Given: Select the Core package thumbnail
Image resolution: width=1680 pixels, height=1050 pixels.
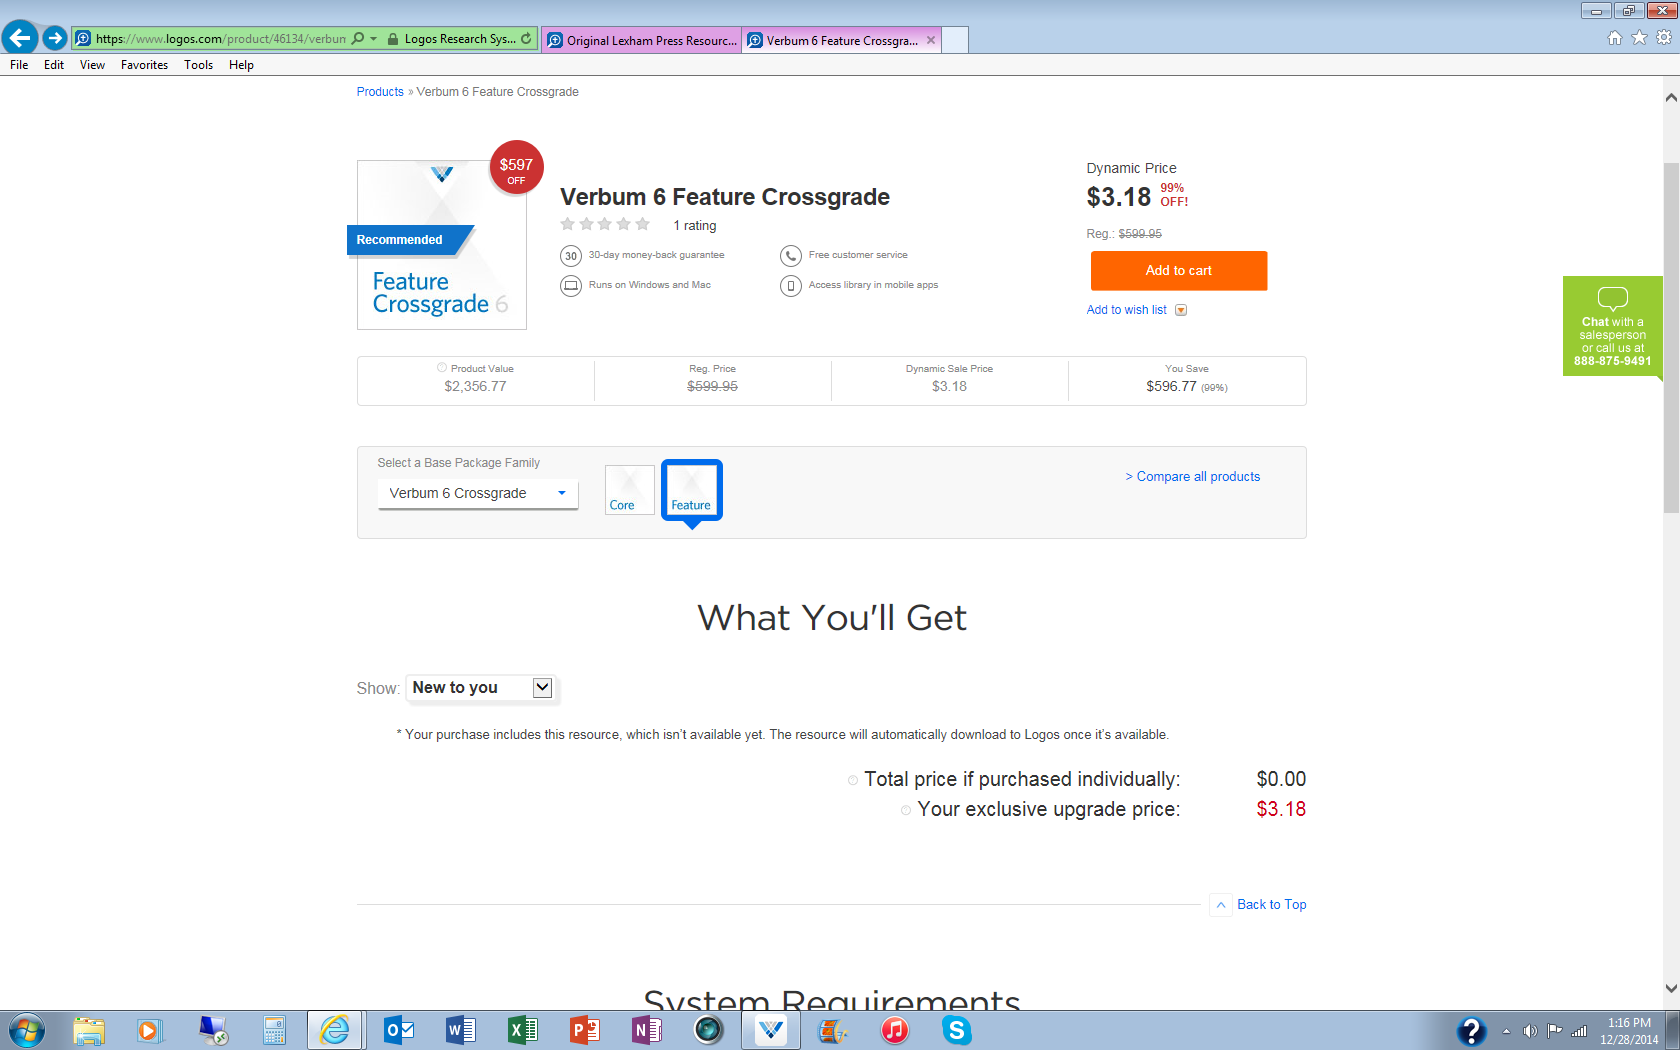Looking at the screenshot, I should click(x=630, y=490).
